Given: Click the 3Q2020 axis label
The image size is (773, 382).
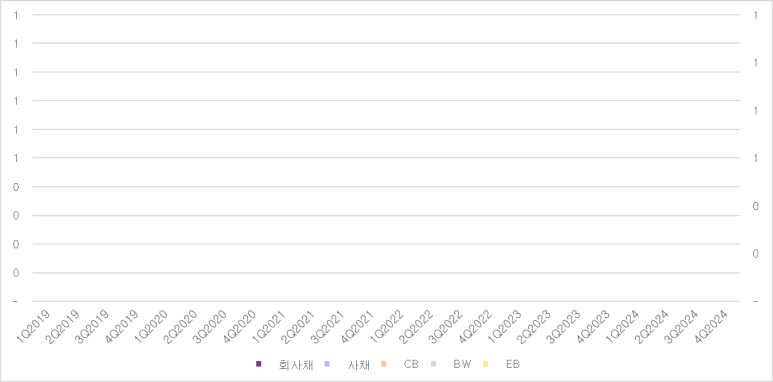Looking at the screenshot, I should [x=211, y=326].
